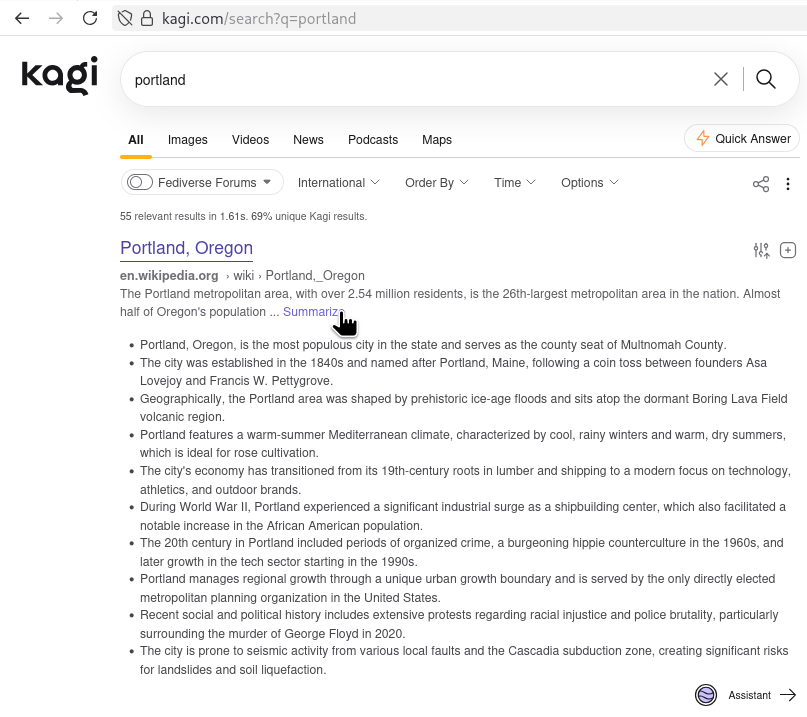The width and height of the screenshot is (807, 717).
Task: View site security via padlock icon
Action: pos(147,19)
